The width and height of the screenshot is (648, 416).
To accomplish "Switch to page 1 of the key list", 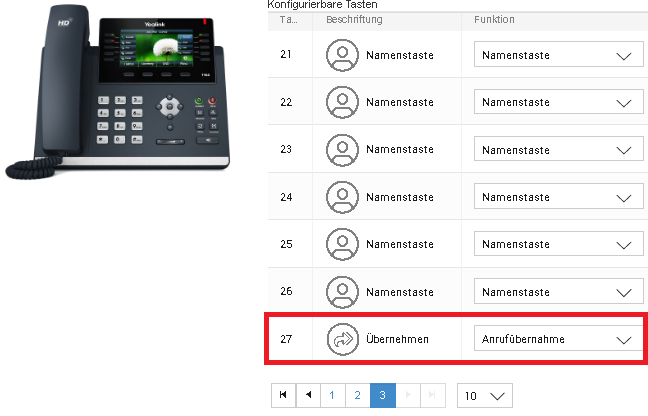I will [333, 395].
